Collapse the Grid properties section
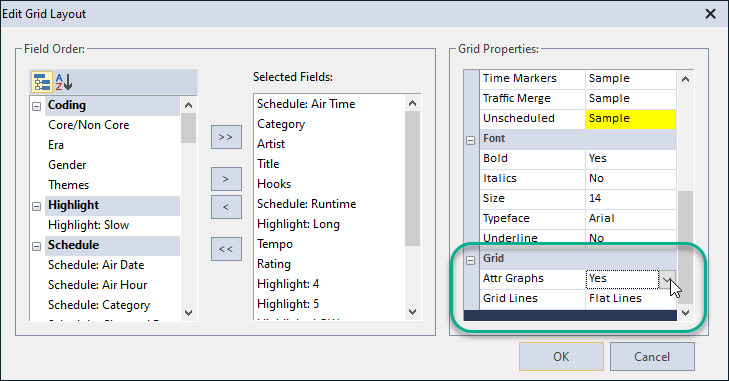Viewport: 729px width, 381px height. click(471, 260)
